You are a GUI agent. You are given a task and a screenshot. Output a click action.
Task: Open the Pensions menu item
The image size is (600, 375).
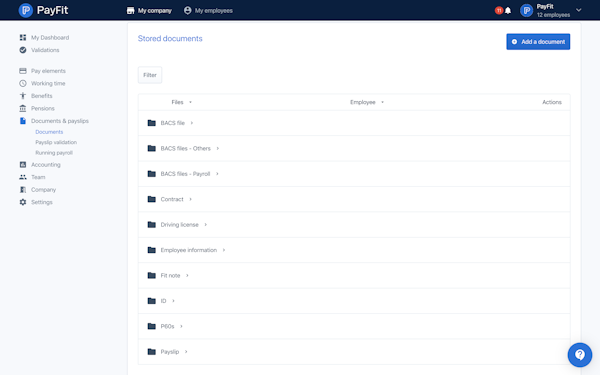pos(43,108)
